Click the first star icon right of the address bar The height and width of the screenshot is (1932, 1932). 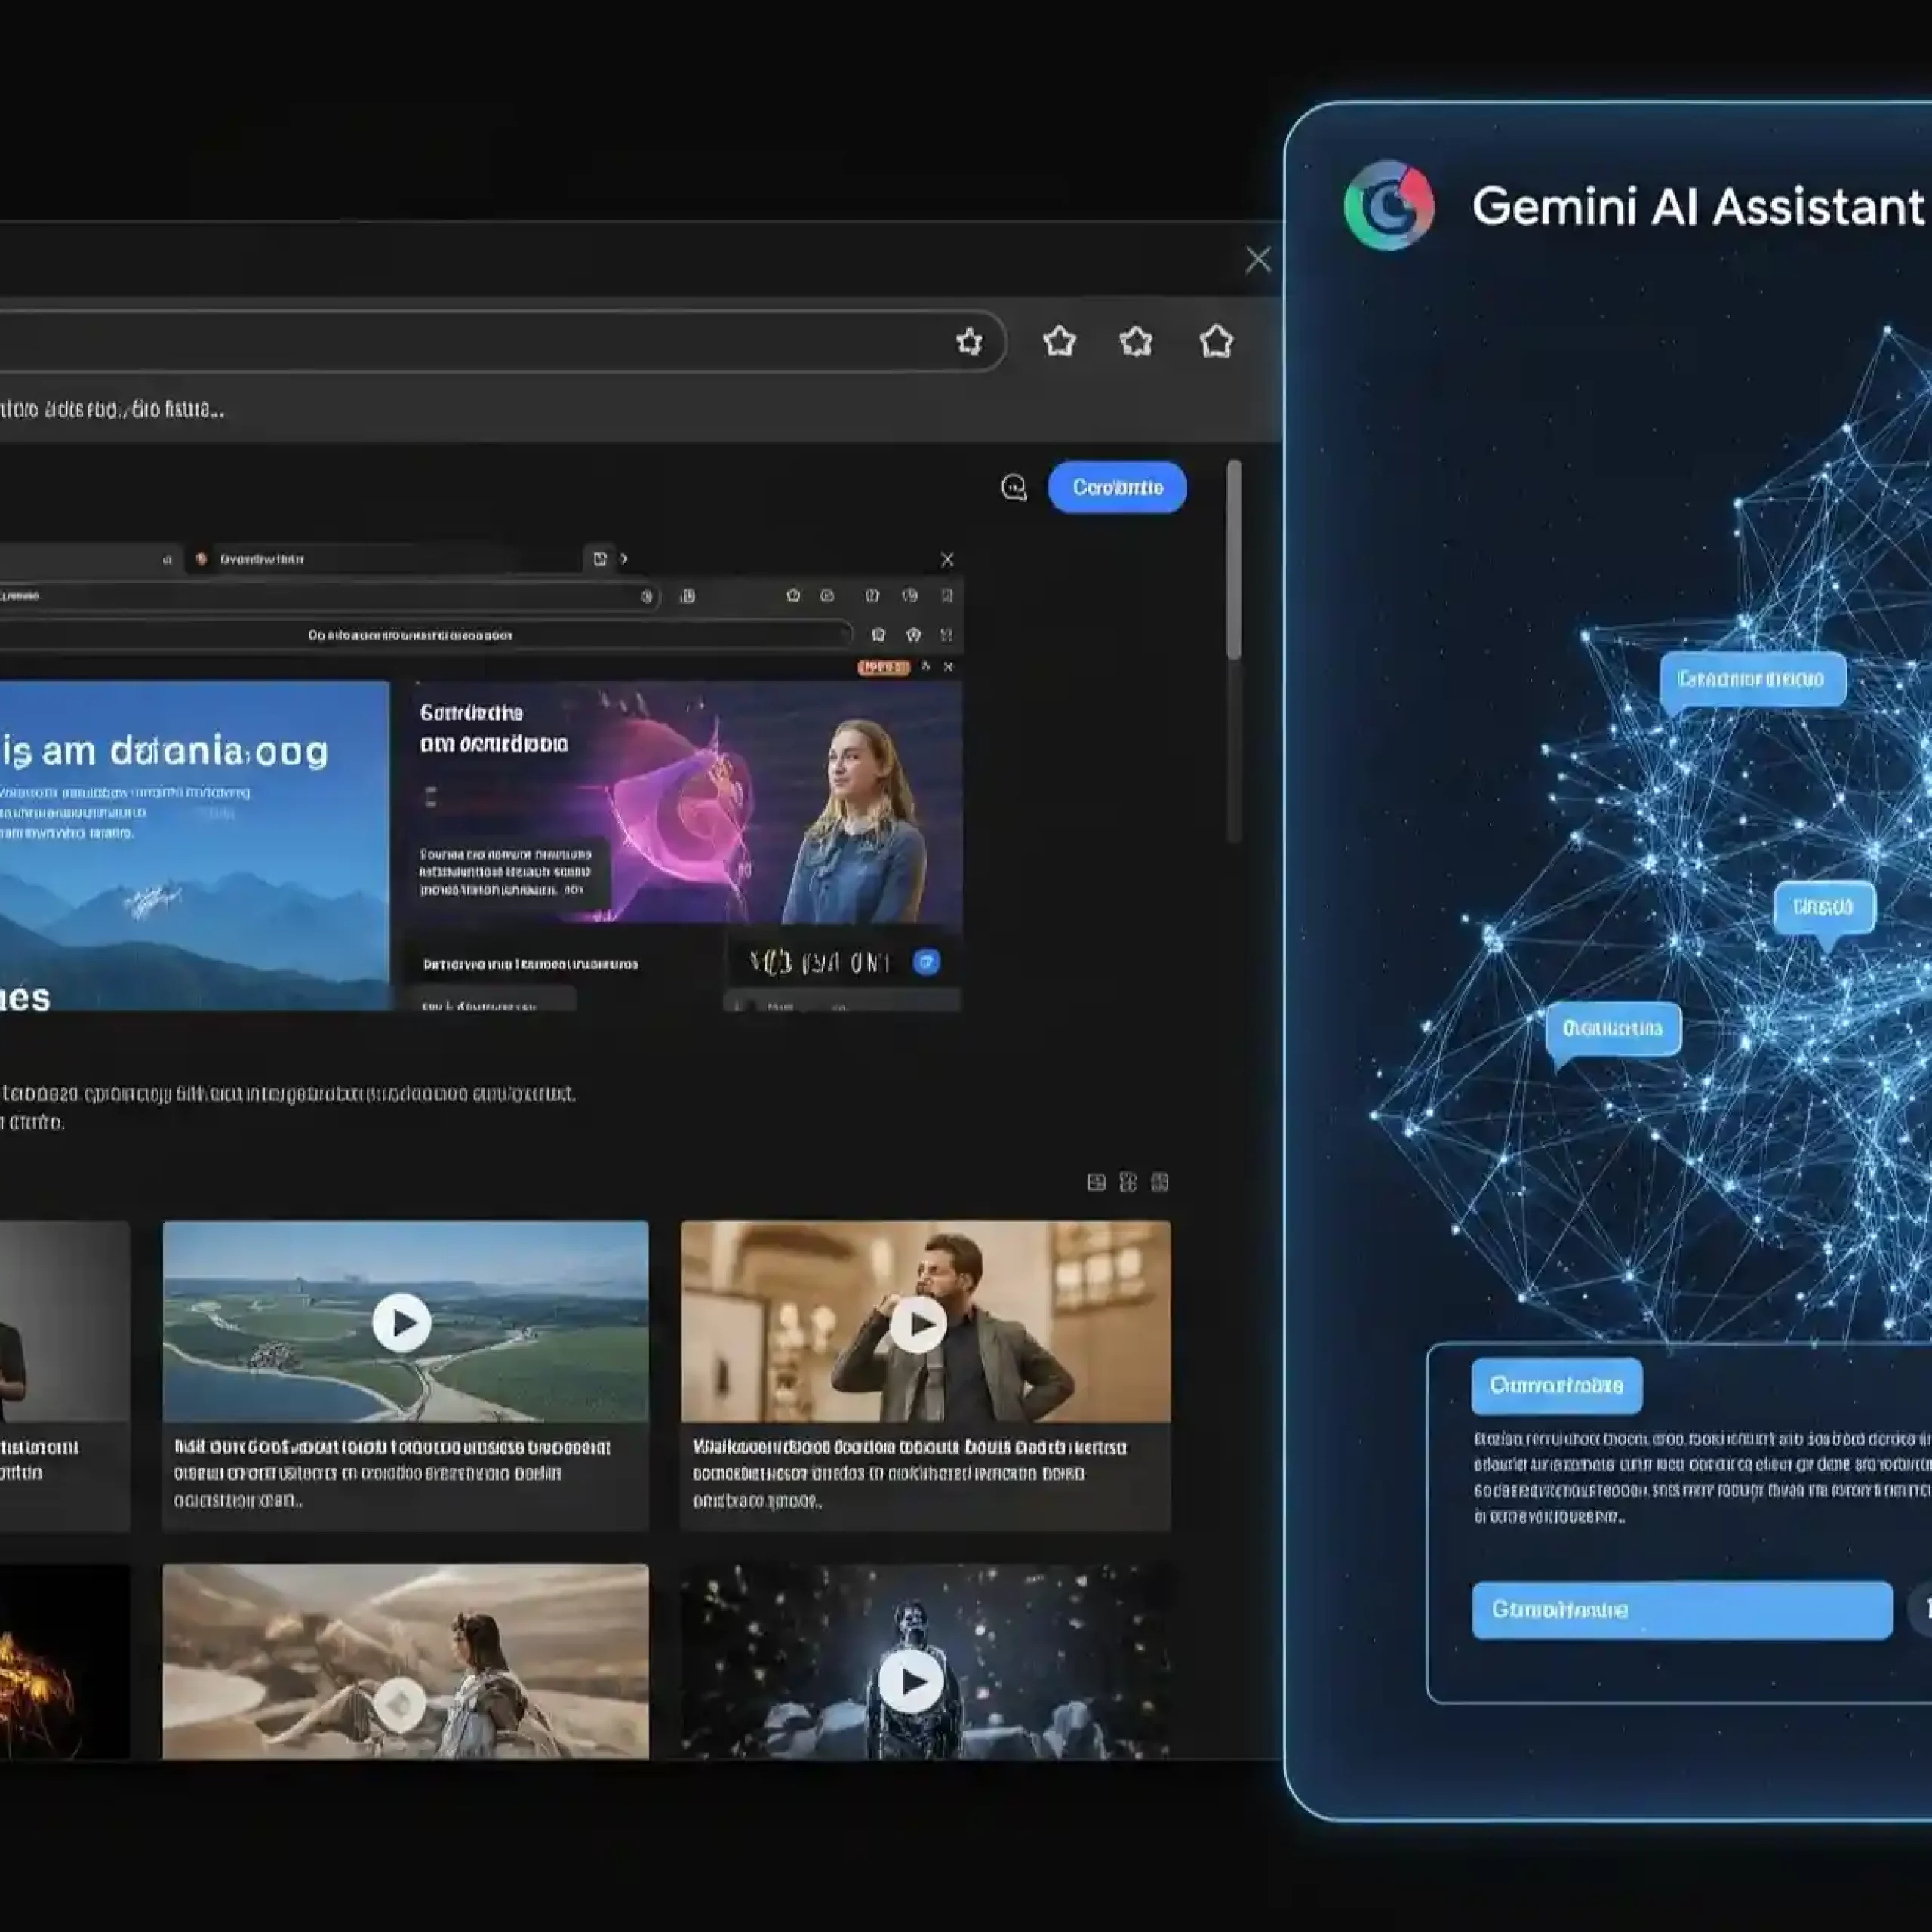pyautogui.click(x=1059, y=342)
